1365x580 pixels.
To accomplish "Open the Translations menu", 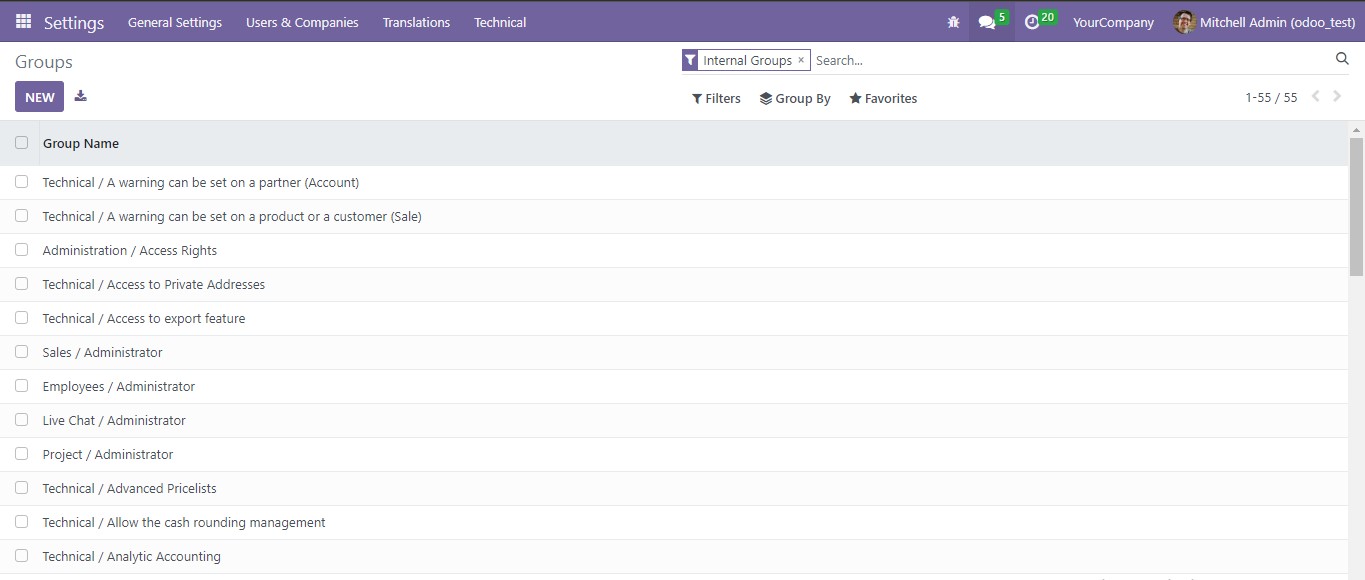I will pyautogui.click(x=416, y=22).
